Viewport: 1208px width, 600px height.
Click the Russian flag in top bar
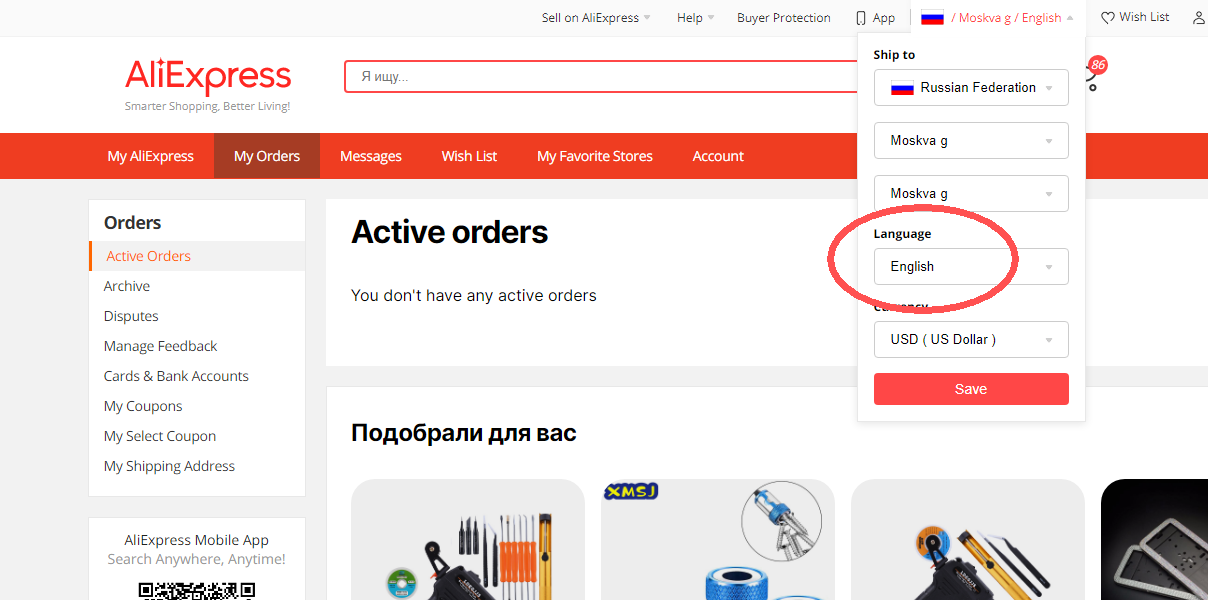[932, 18]
